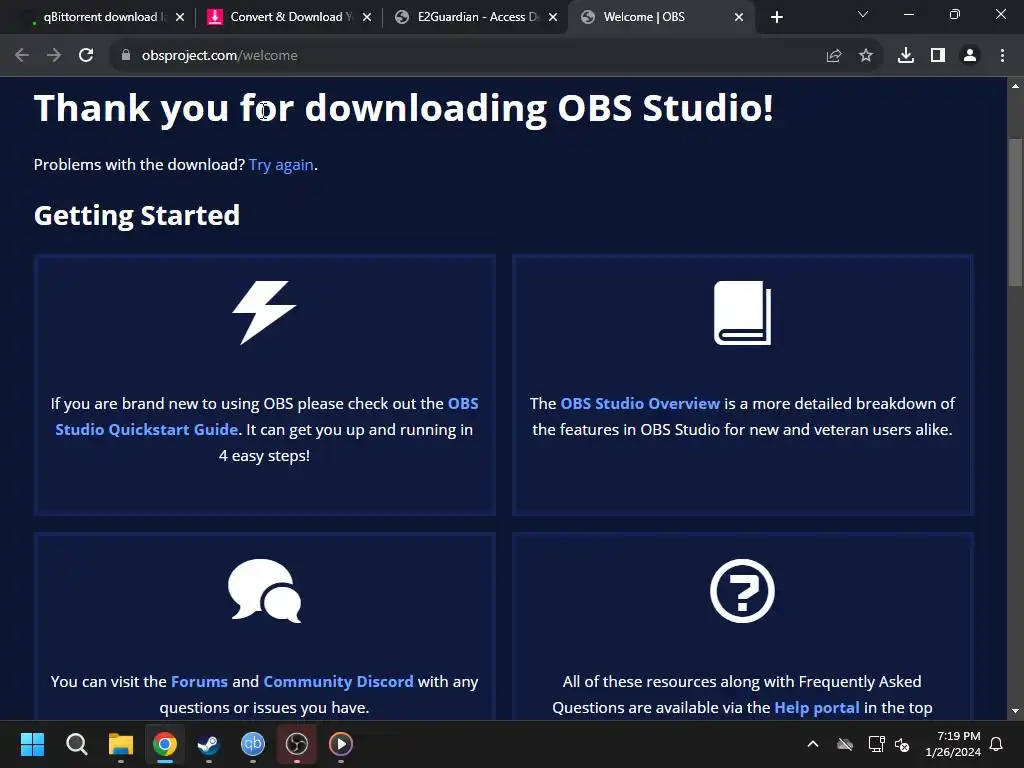
Task: Reload the OBS welcome page
Action: [86, 56]
